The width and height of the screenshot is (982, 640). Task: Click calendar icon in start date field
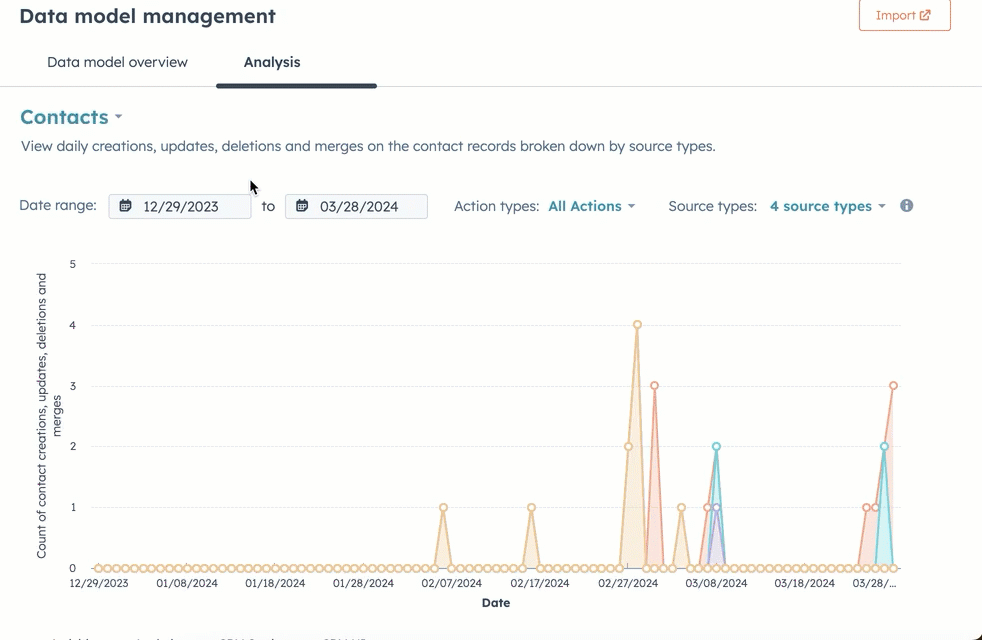[x=125, y=206]
